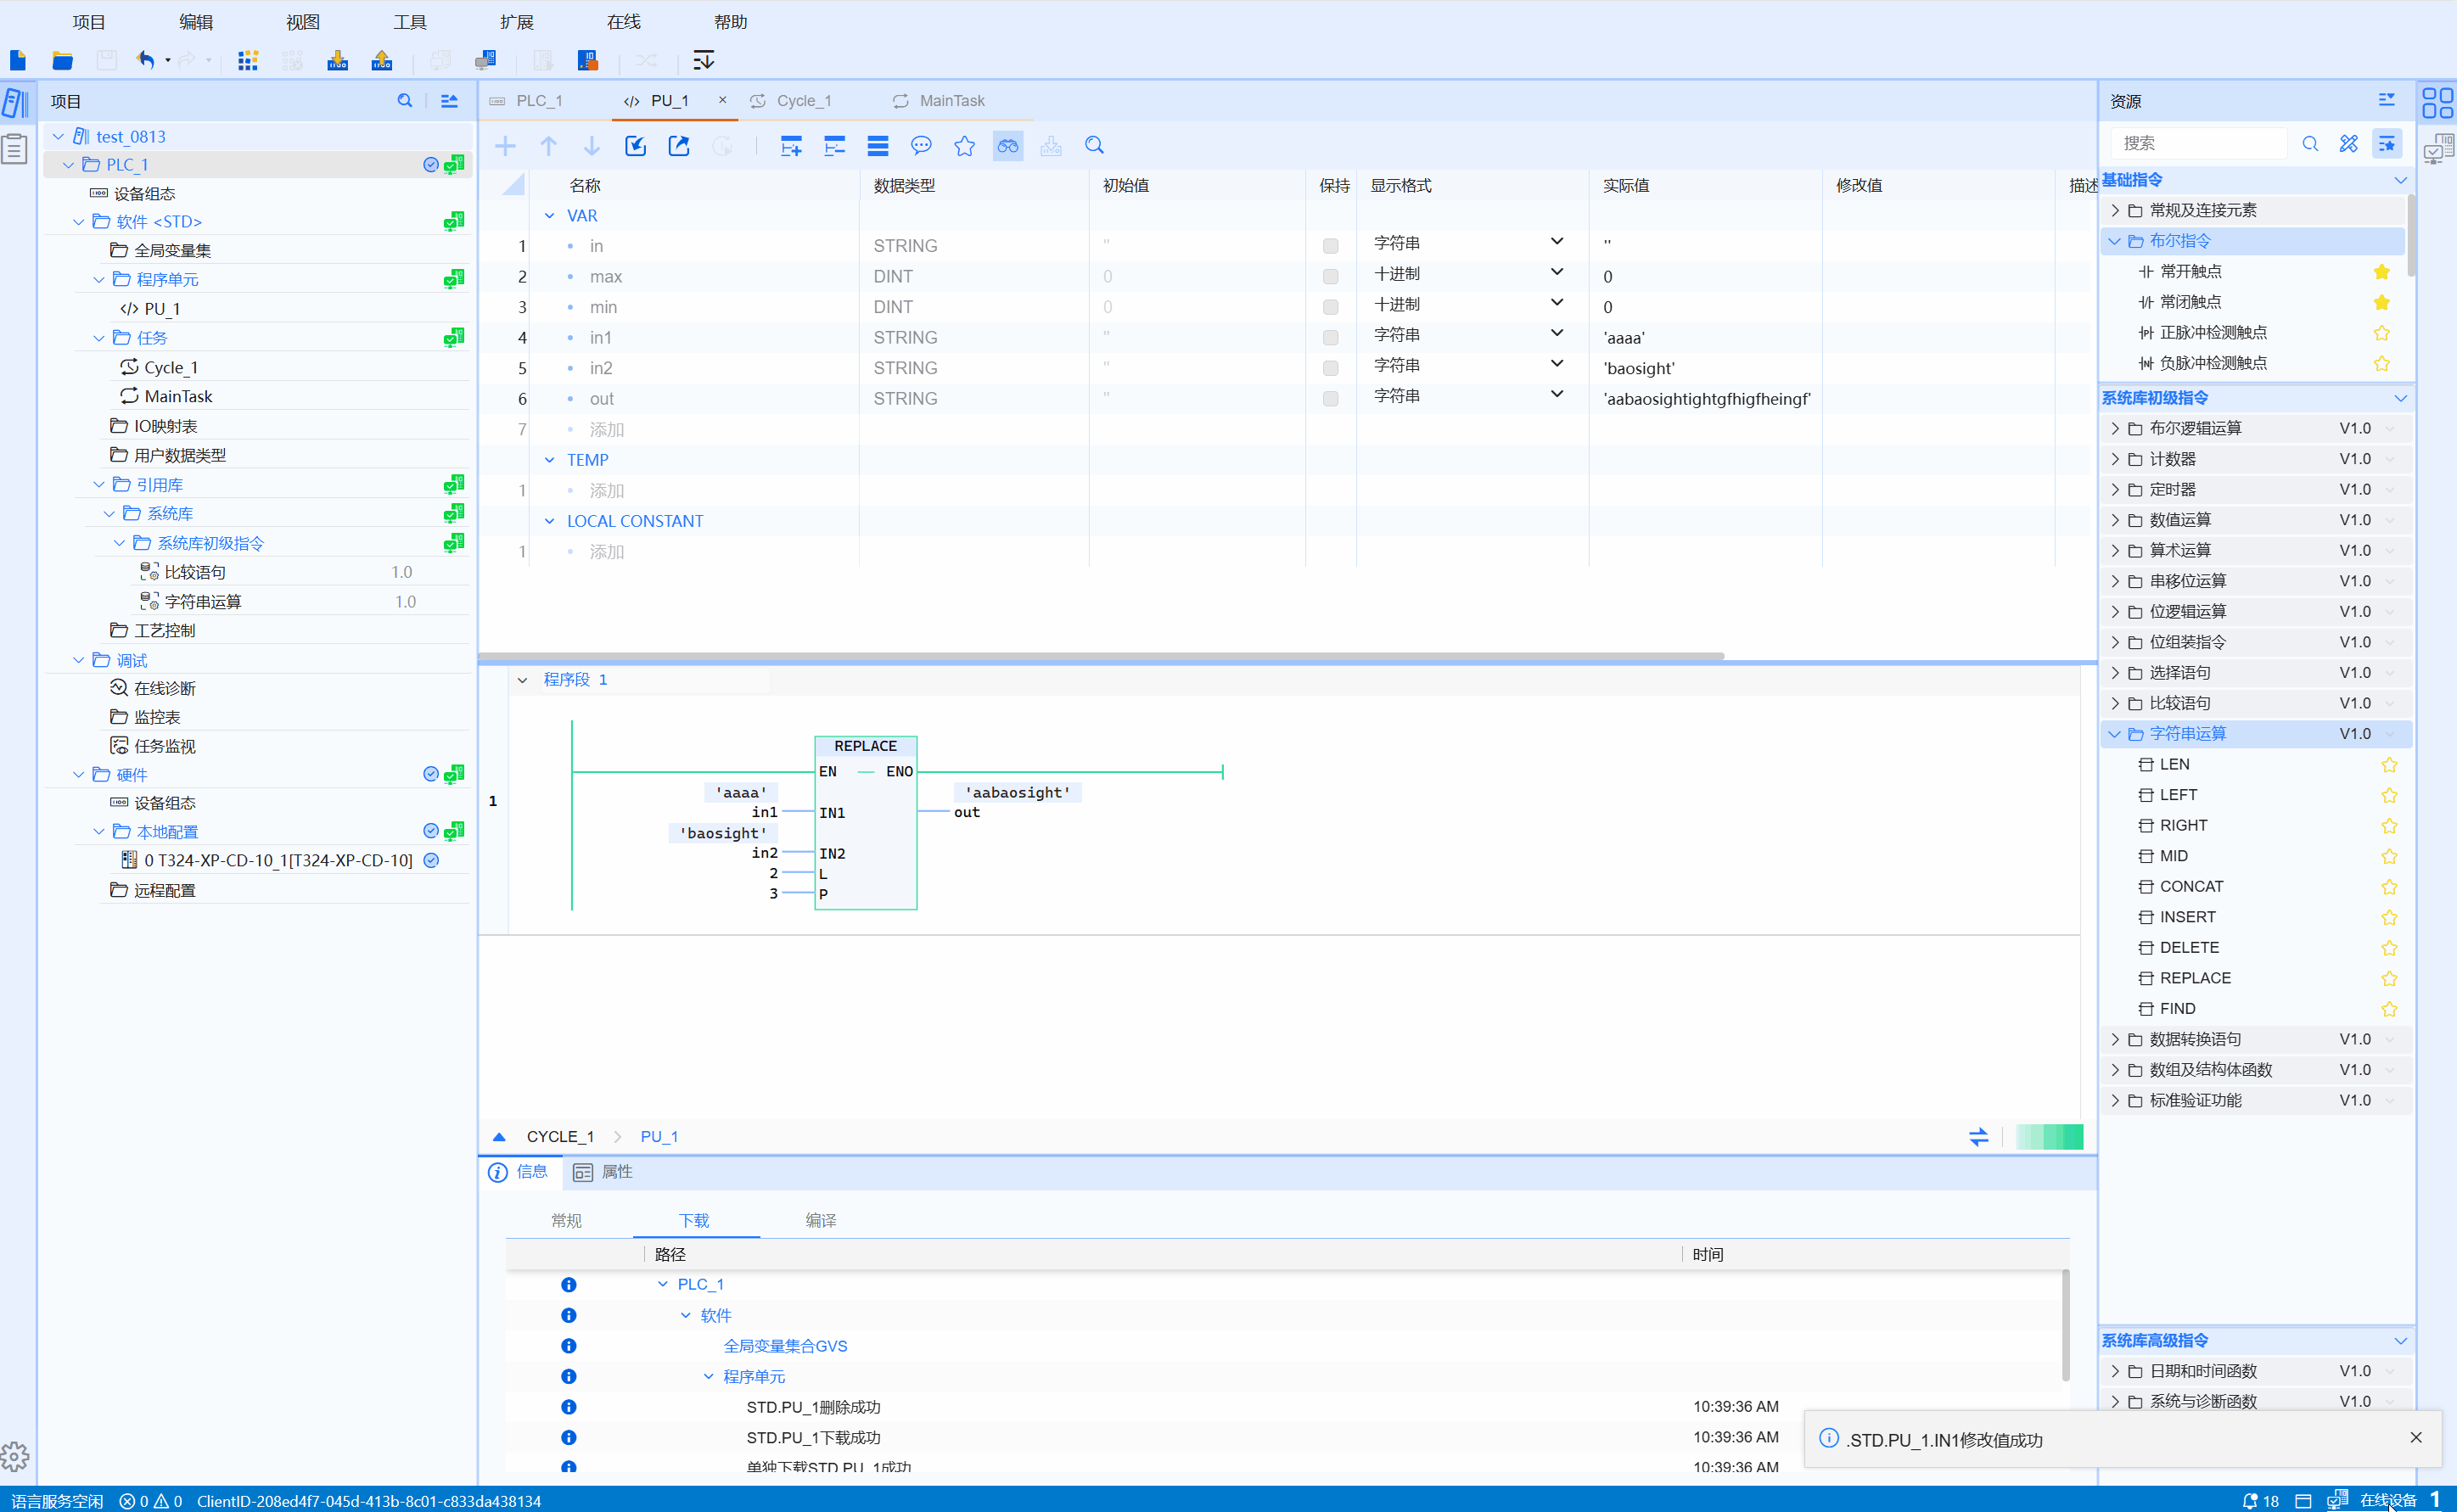Screen dimensions: 2457x1512
Task: Click the open folder icon in main toolbar
Action: (x=62, y=60)
